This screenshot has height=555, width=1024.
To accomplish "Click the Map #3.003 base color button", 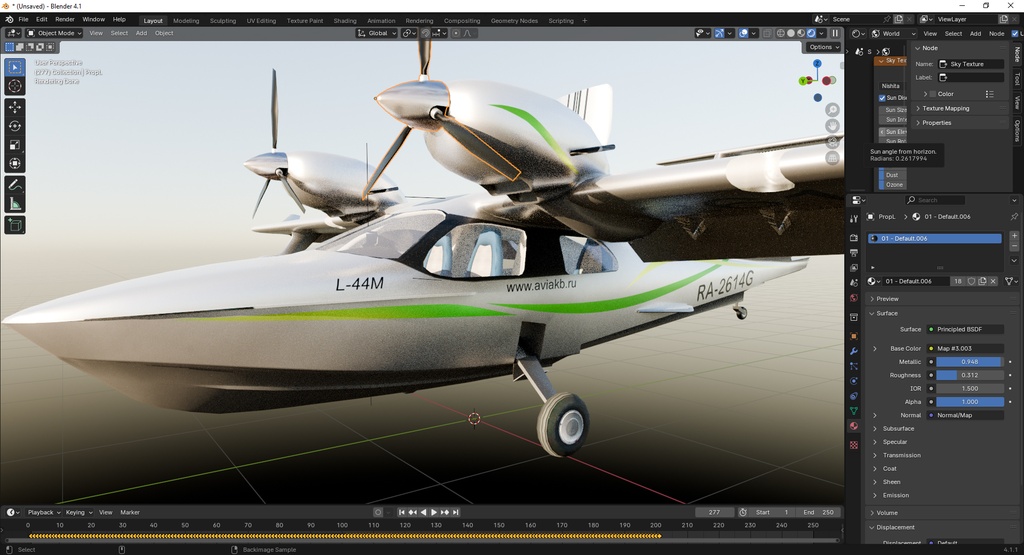I will tap(965, 349).
